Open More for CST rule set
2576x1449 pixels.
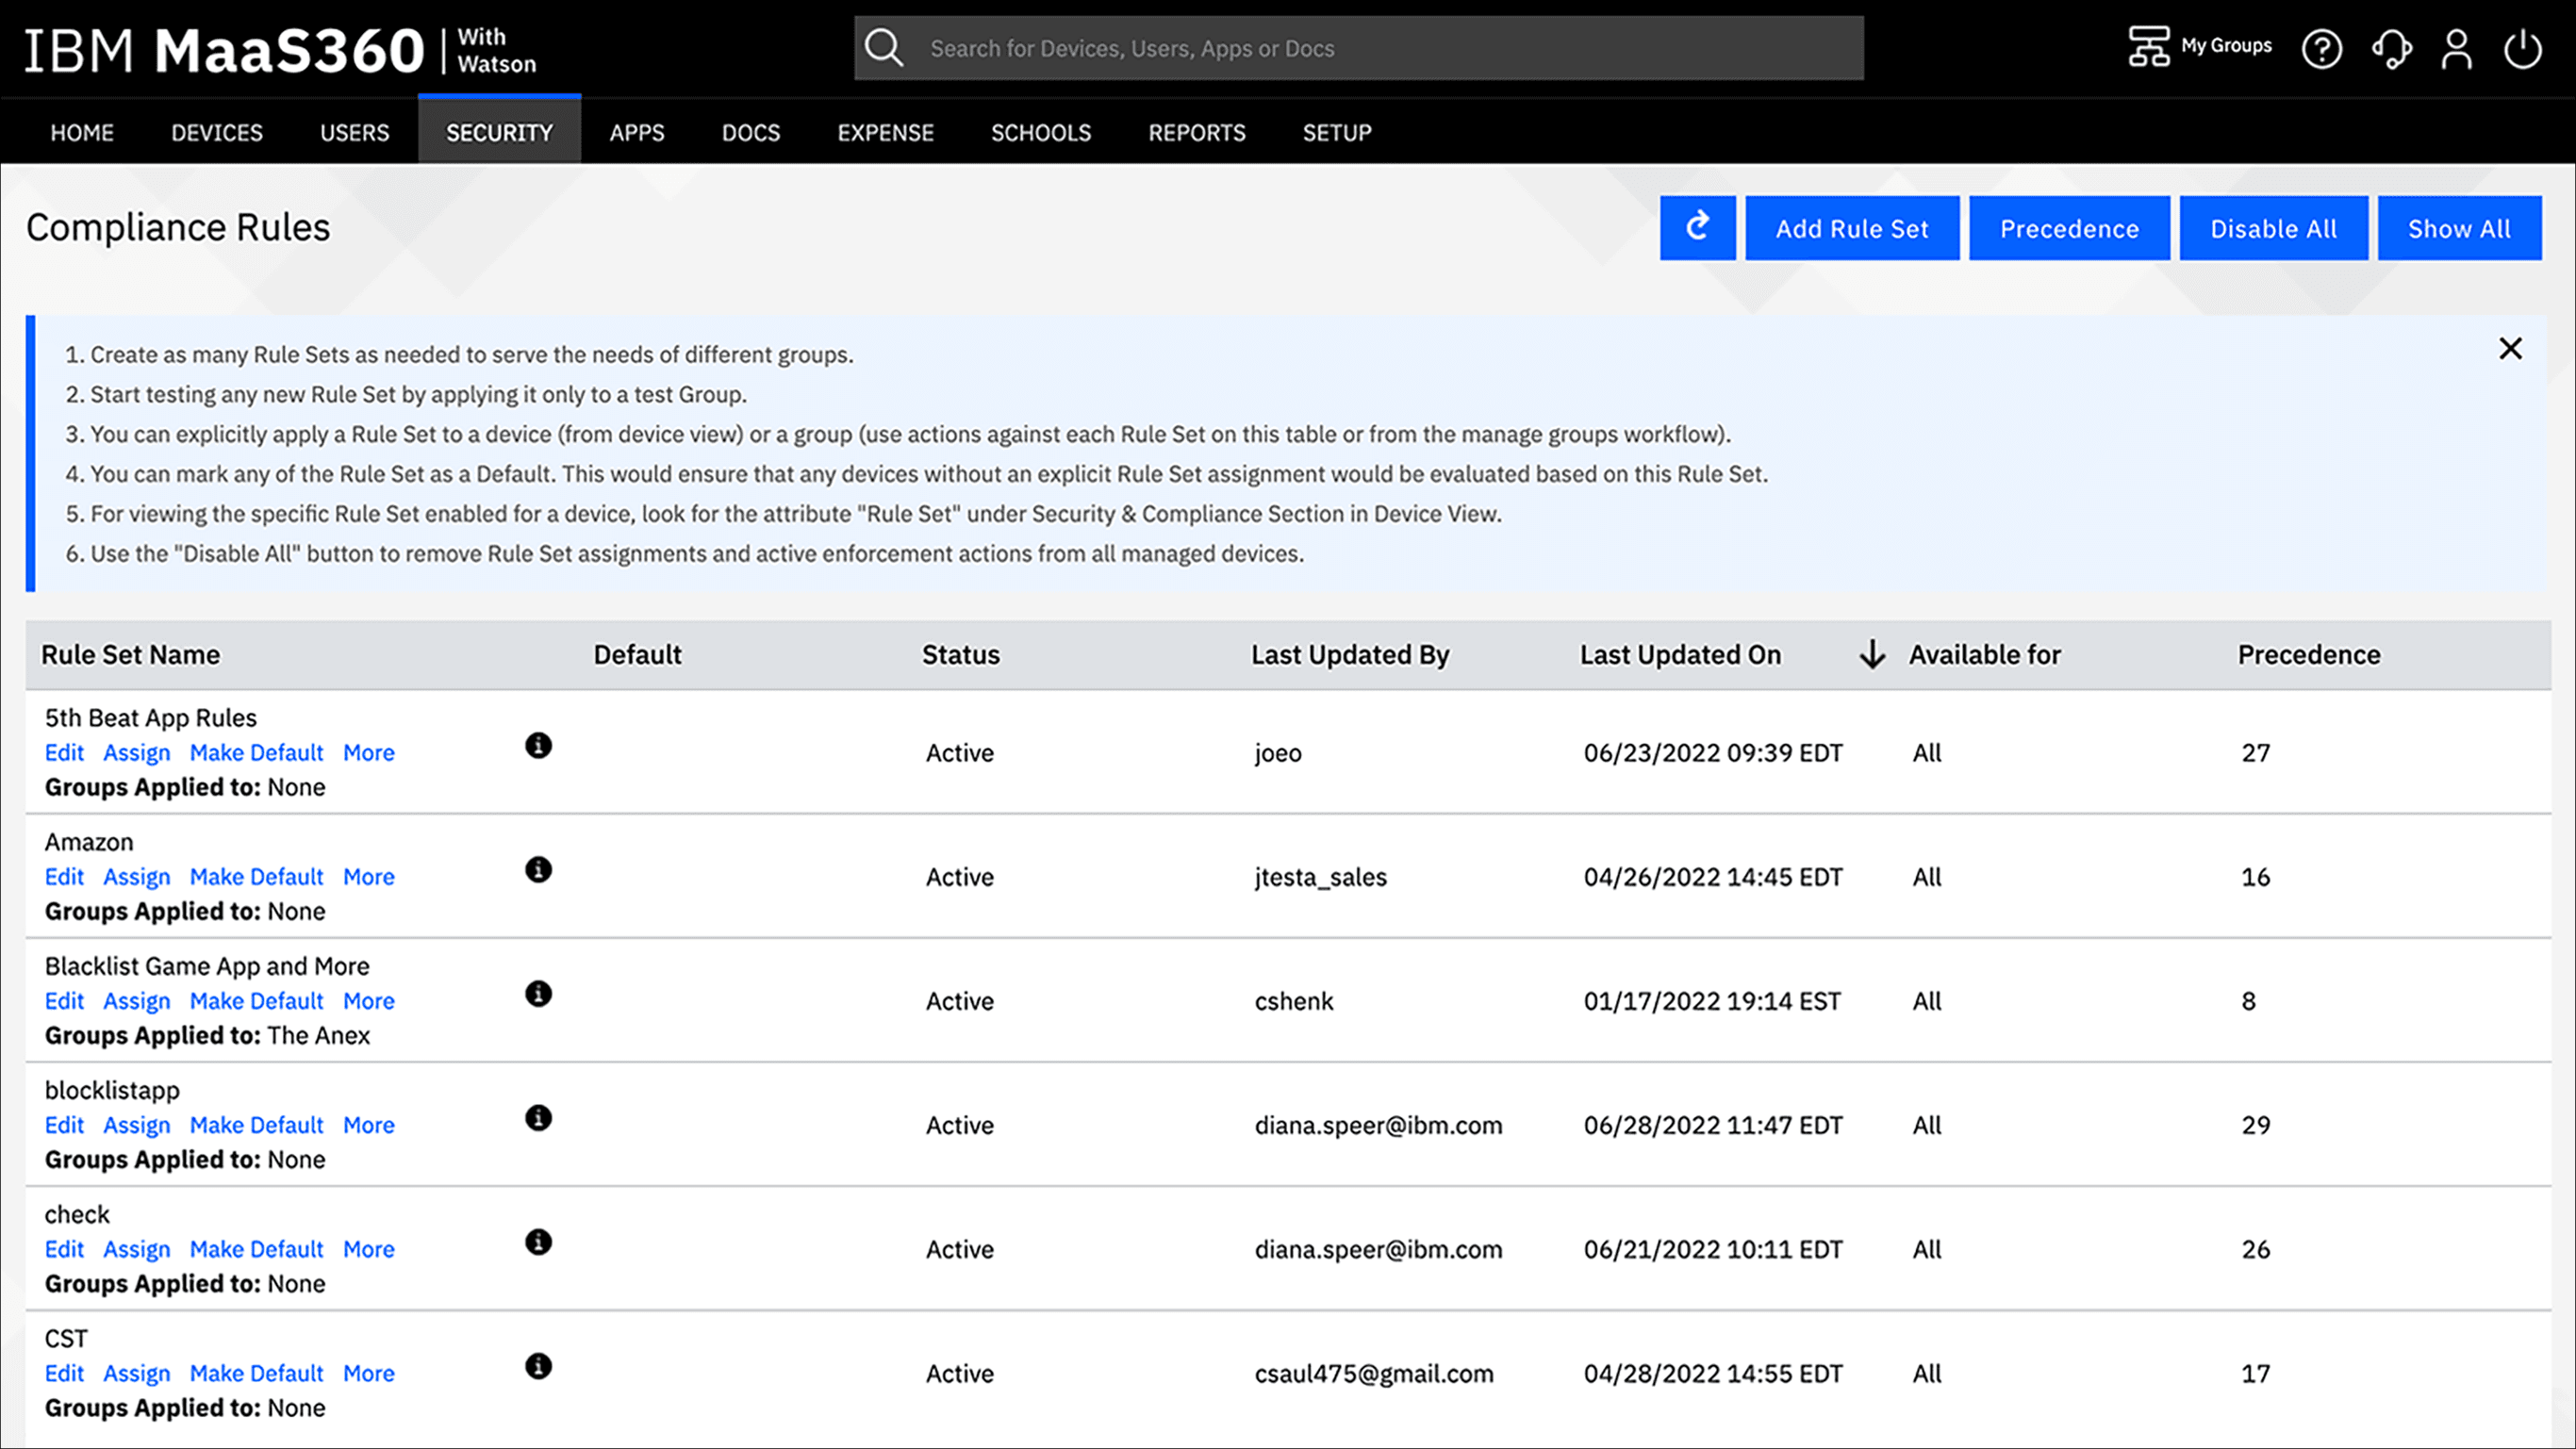pos(369,1373)
